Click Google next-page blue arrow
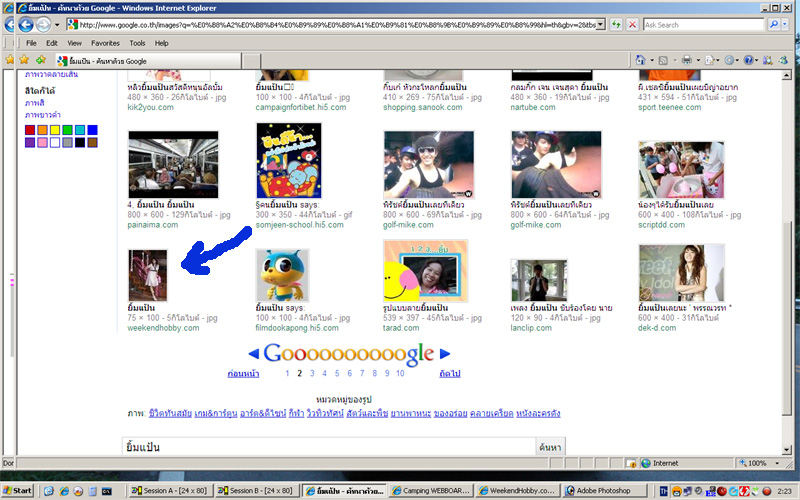 click(x=445, y=353)
